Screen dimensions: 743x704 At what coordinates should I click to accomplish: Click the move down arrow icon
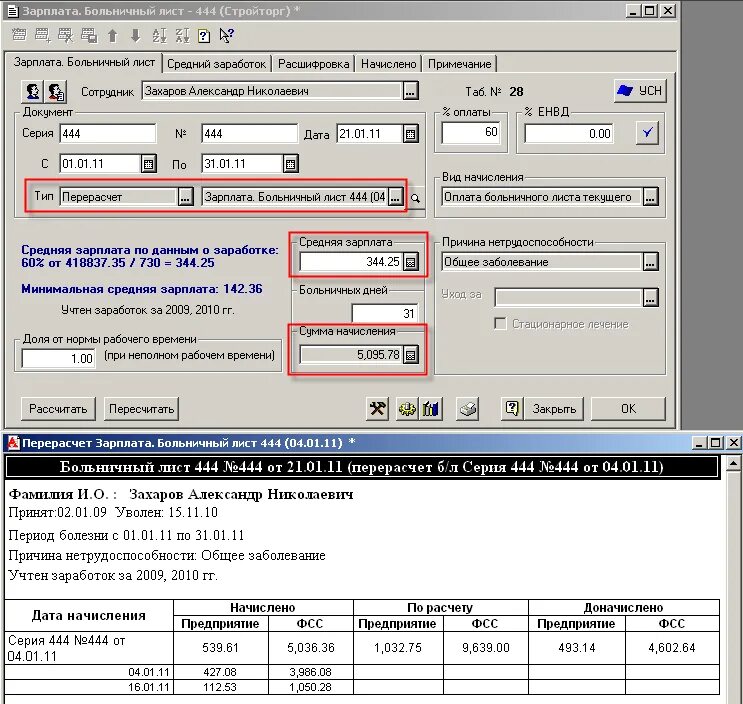(x=136, y=36)
